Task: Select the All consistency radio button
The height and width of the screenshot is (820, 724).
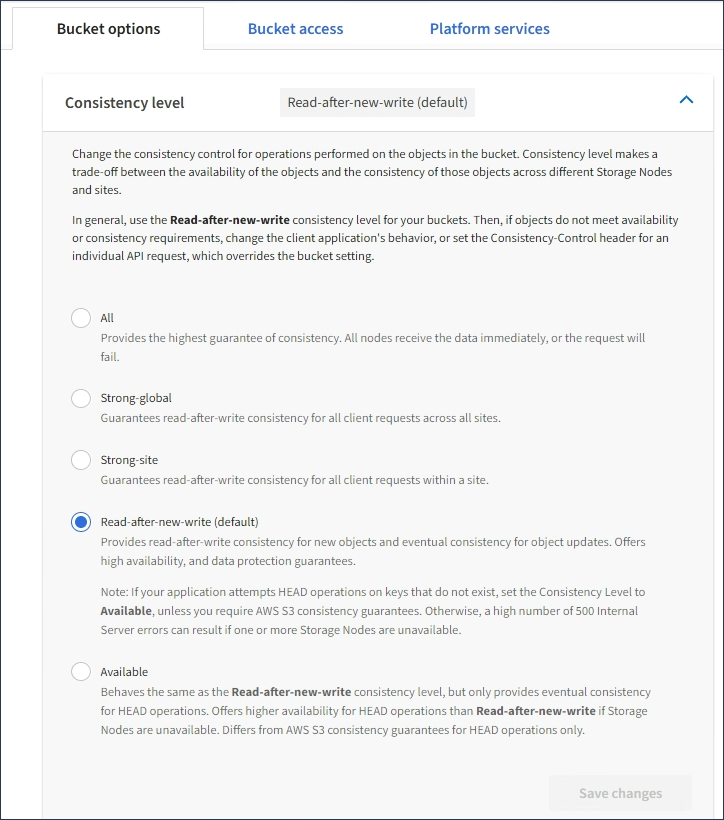Action: [x=81, y=318]
